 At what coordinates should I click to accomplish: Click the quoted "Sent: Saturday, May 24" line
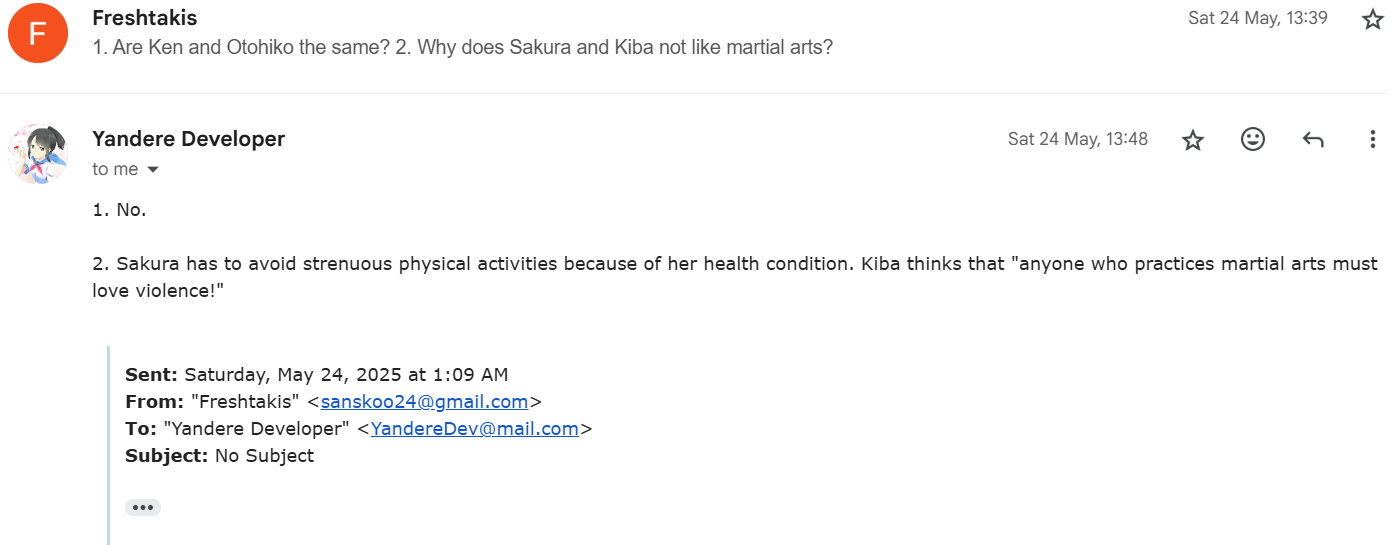click(316, 375)
